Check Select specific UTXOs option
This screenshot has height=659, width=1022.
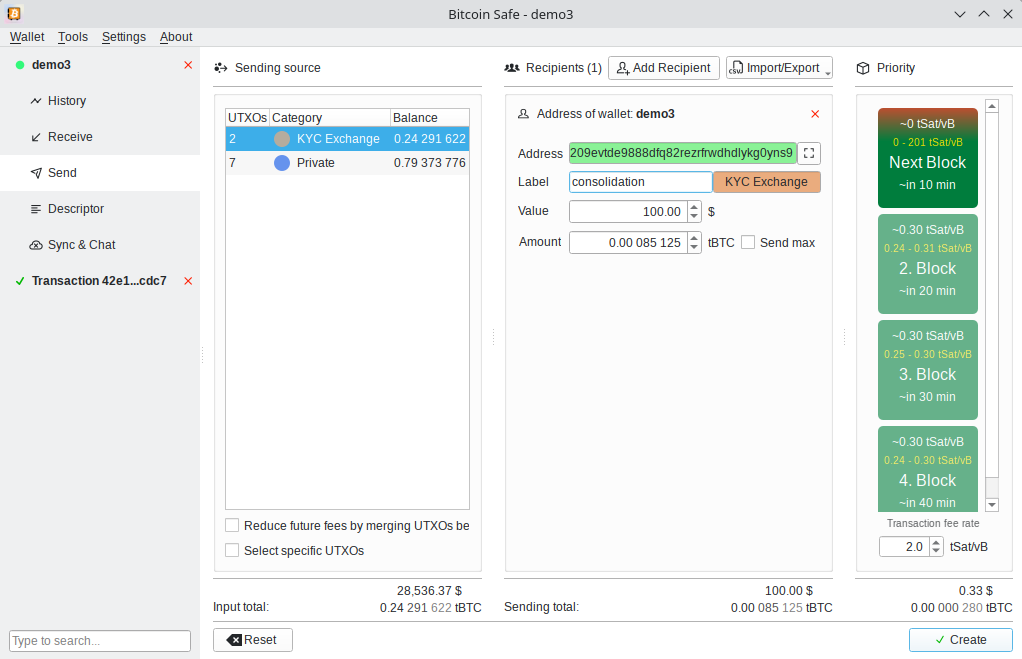pos(233,551)
